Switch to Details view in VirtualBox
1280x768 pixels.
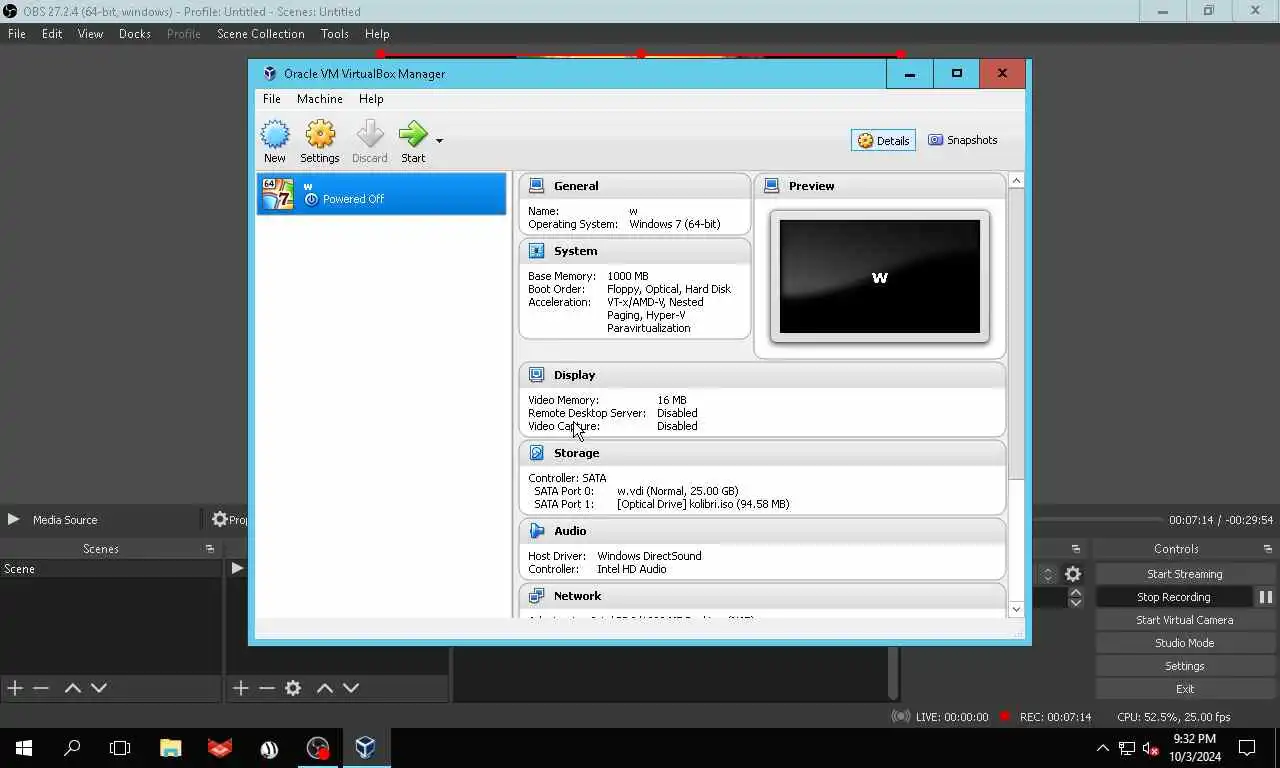click(x=883, y=141)
